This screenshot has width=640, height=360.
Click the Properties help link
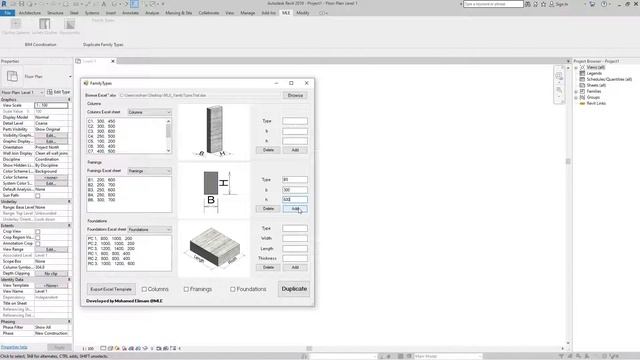click(x=14, y=347)
